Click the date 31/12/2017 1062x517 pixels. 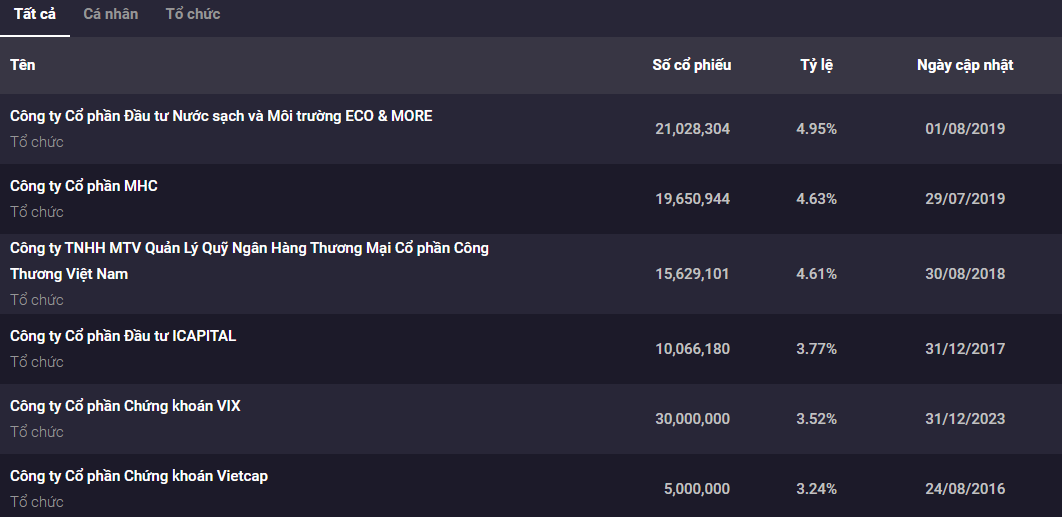pyautogui.click(x=964, y=349)
